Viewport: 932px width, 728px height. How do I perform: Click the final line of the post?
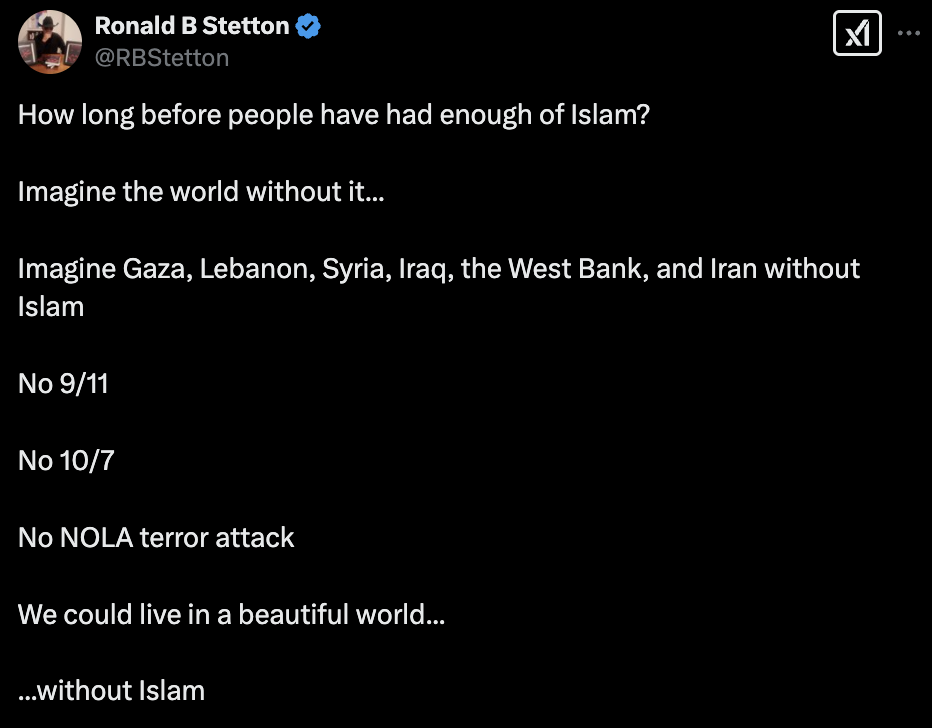click(x=111, y=691)
